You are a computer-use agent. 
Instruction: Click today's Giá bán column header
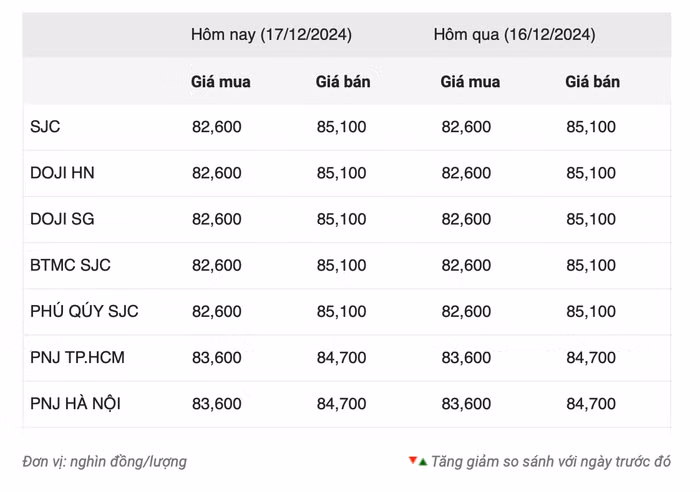[x=342, y=82]
